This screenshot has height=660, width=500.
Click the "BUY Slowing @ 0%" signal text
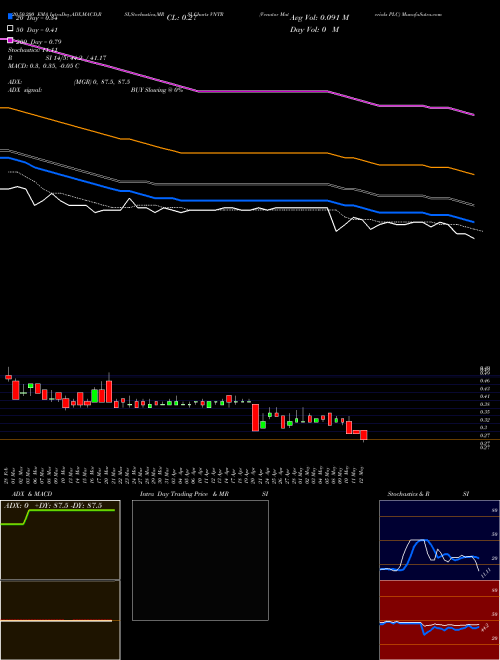tap(157, 90)
